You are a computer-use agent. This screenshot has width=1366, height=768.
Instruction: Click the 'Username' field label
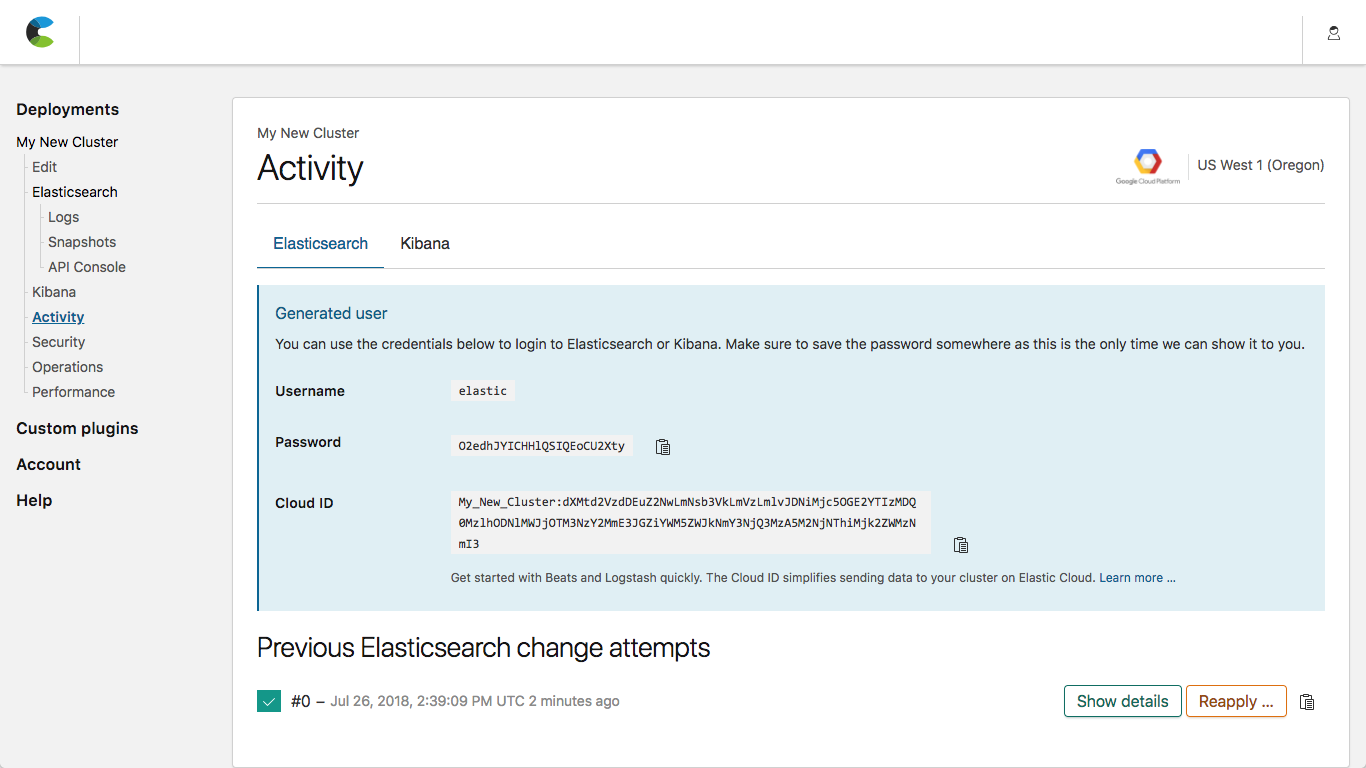pyautogui.click(x=310, y=391)
